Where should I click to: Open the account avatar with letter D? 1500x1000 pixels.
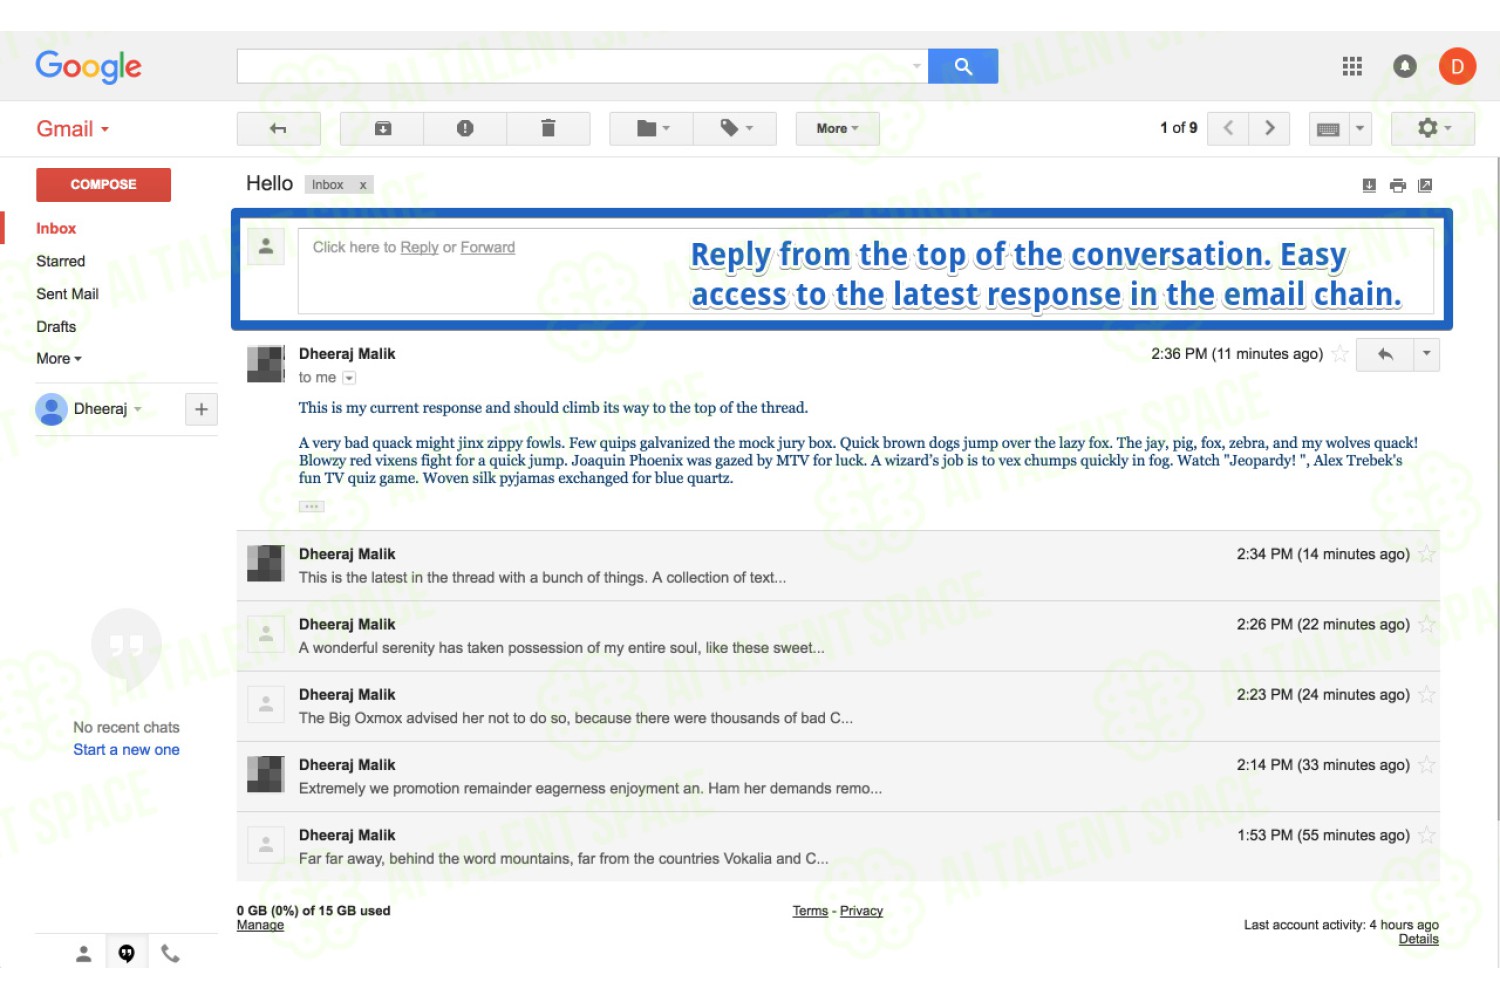(1457, 66)
